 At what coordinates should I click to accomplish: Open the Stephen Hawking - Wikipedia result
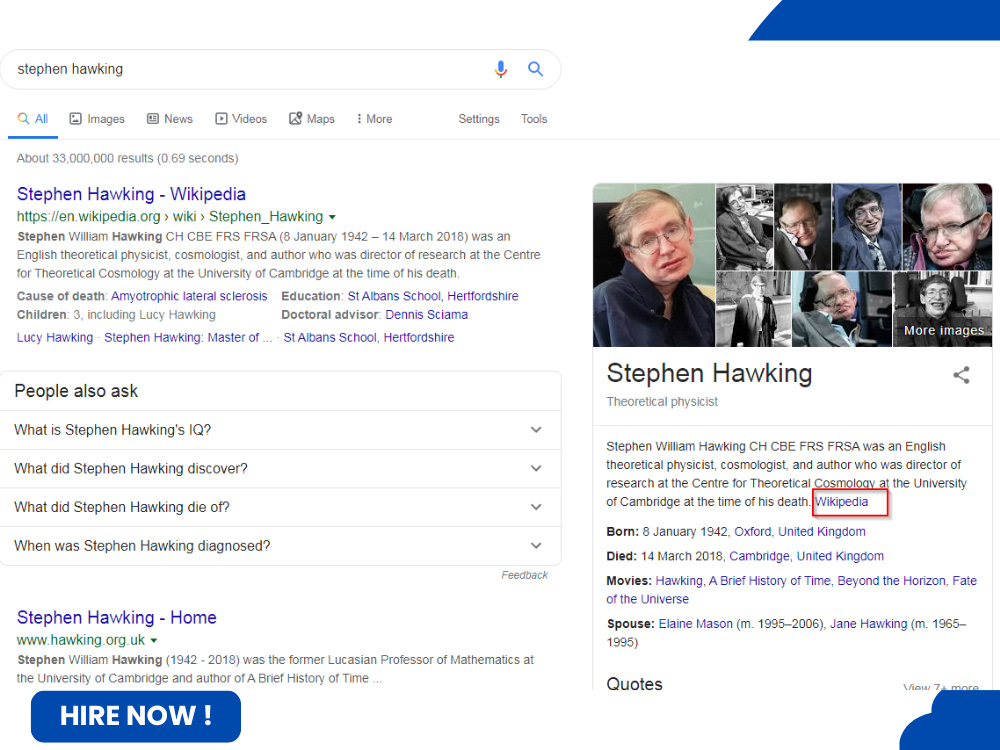pyautogui.click(x=131, y=194)
